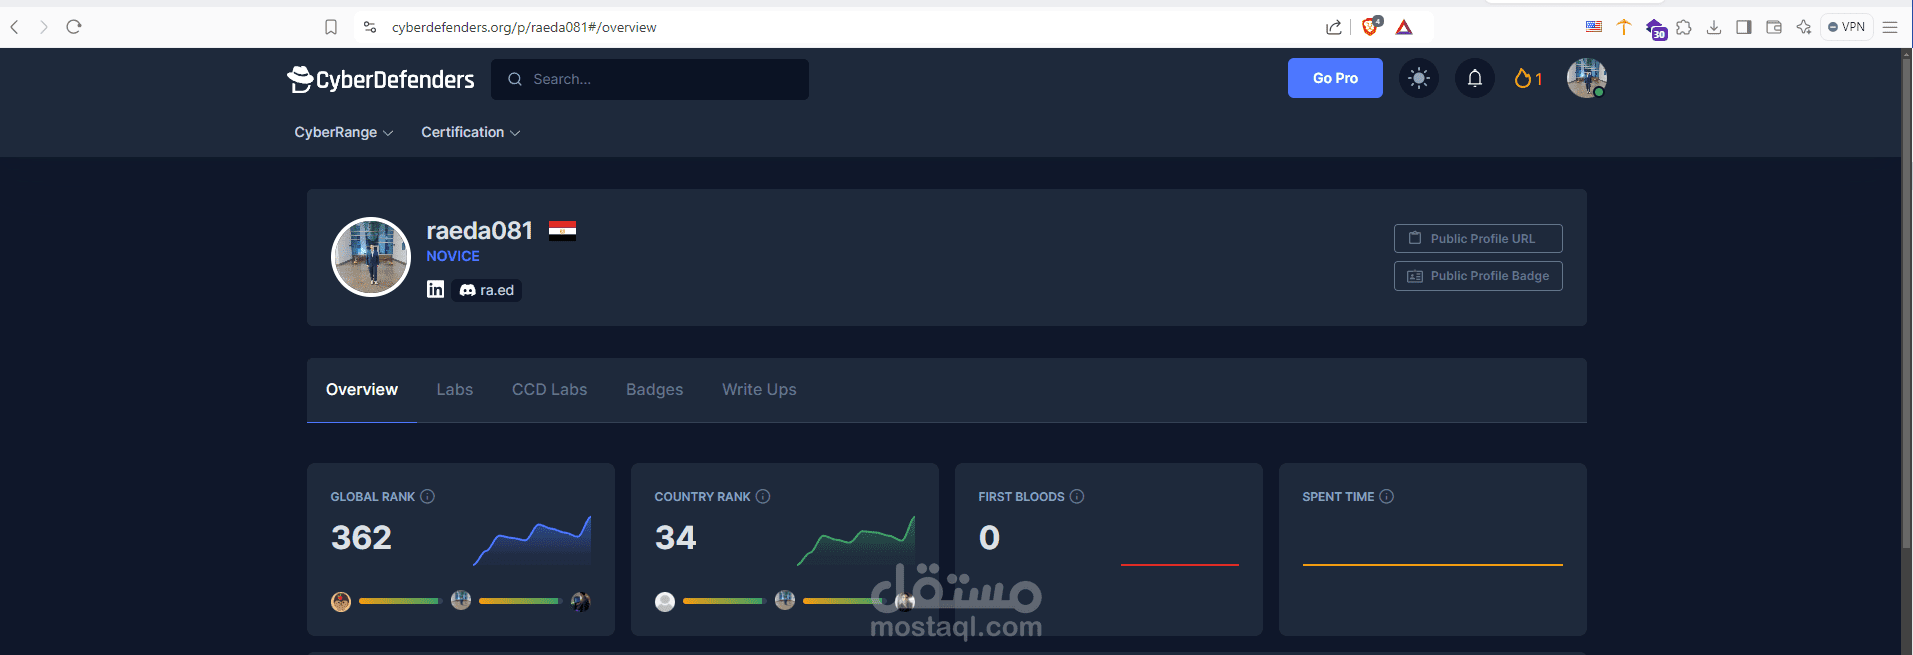Click the raeda081 profile picture
This screenshot has width=1913, height=655.
pyautogui.click(x=371, y=257)
